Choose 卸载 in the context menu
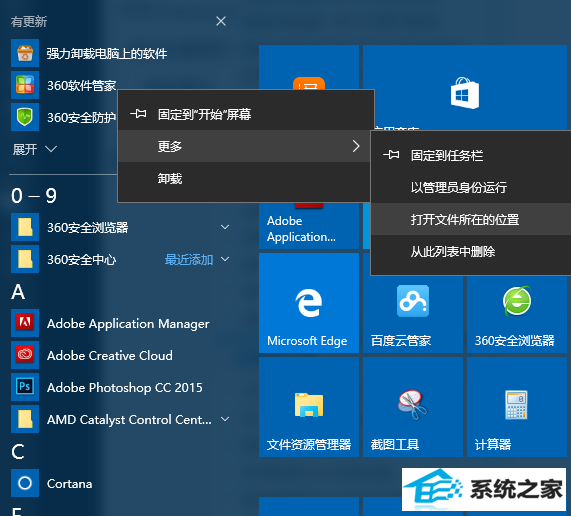This screenshot has height=516, width=571. 244,178
